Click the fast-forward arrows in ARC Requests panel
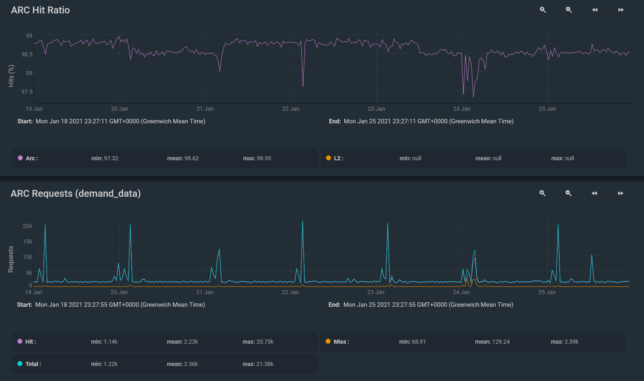Viewport: 644px width, 381px height. tap(620, 193)
